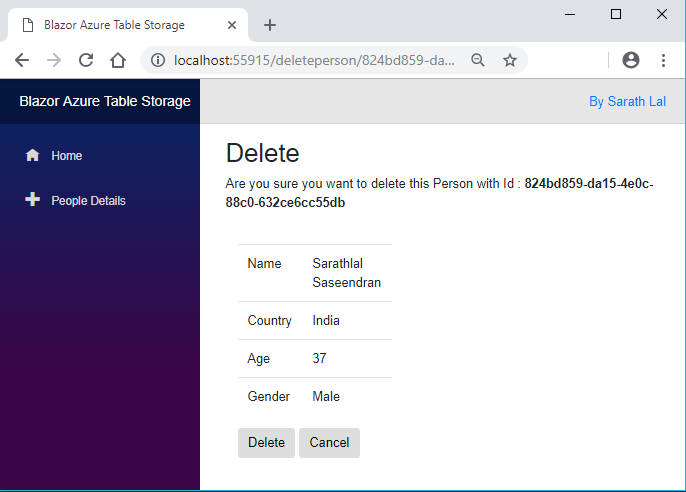This screenshot has height=492, width=686.
Task: Click the India country value
Action: click(326, 320)
